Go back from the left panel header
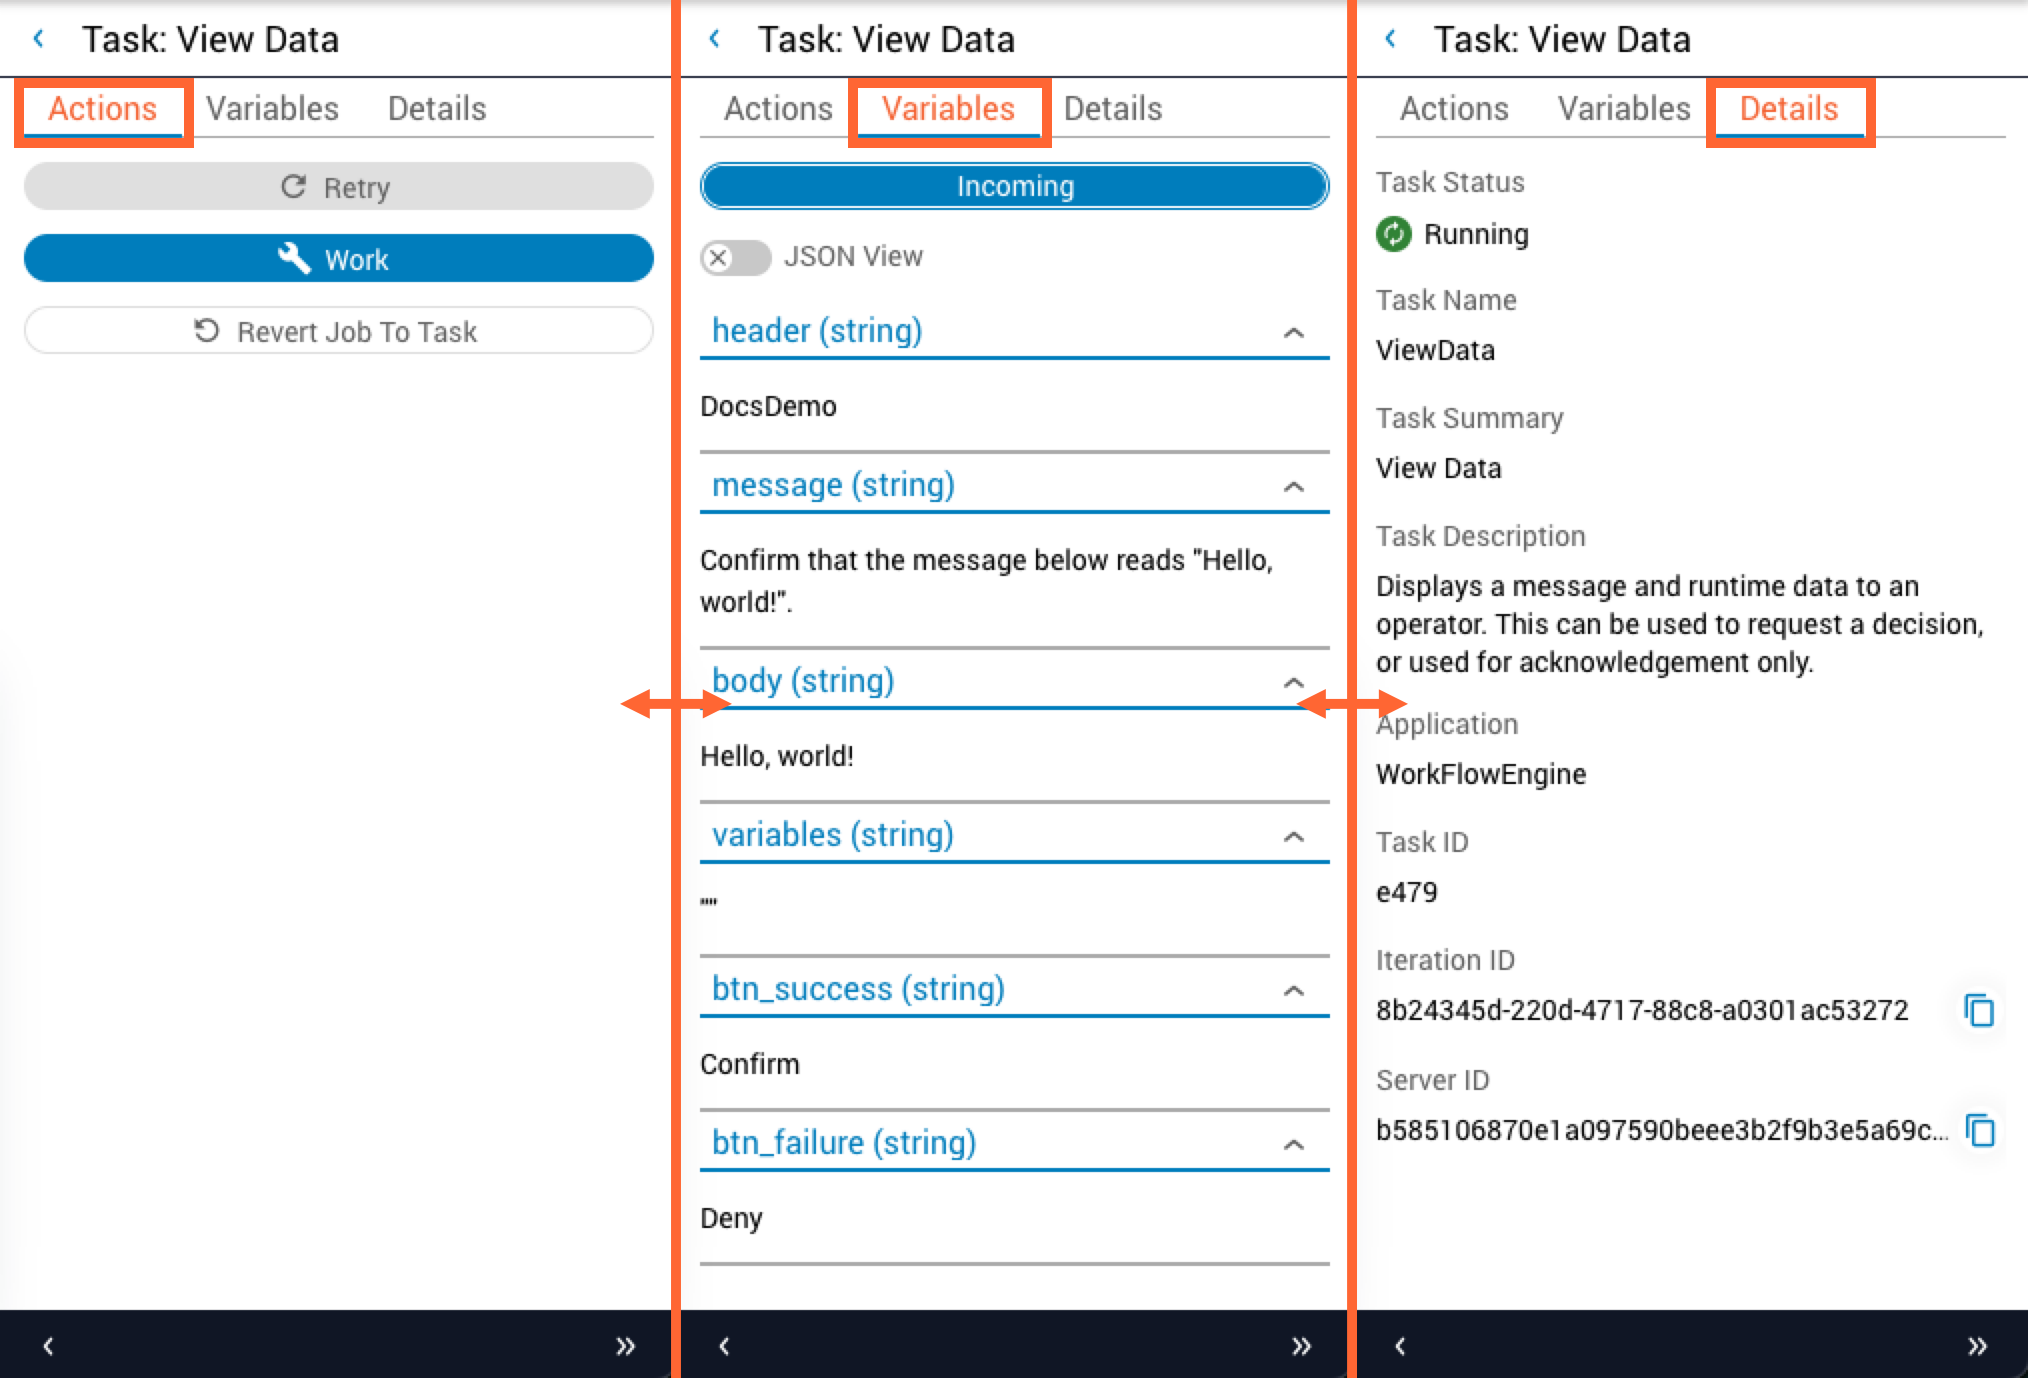This screenshot has height=1378, width=2028. [39, 39]
